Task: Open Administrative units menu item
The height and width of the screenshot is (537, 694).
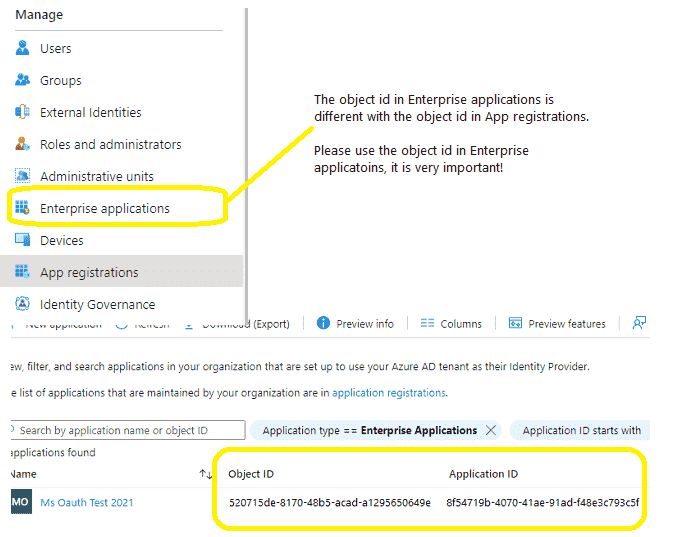Action: point(97,176)
